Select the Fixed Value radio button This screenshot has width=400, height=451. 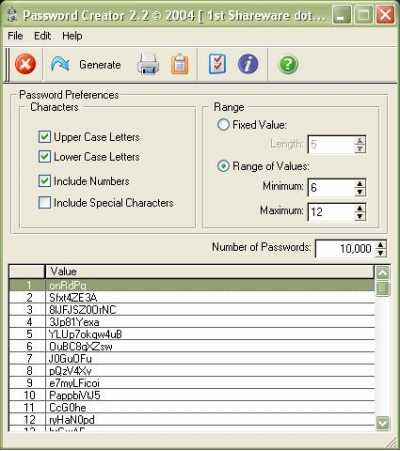[223, 125]
